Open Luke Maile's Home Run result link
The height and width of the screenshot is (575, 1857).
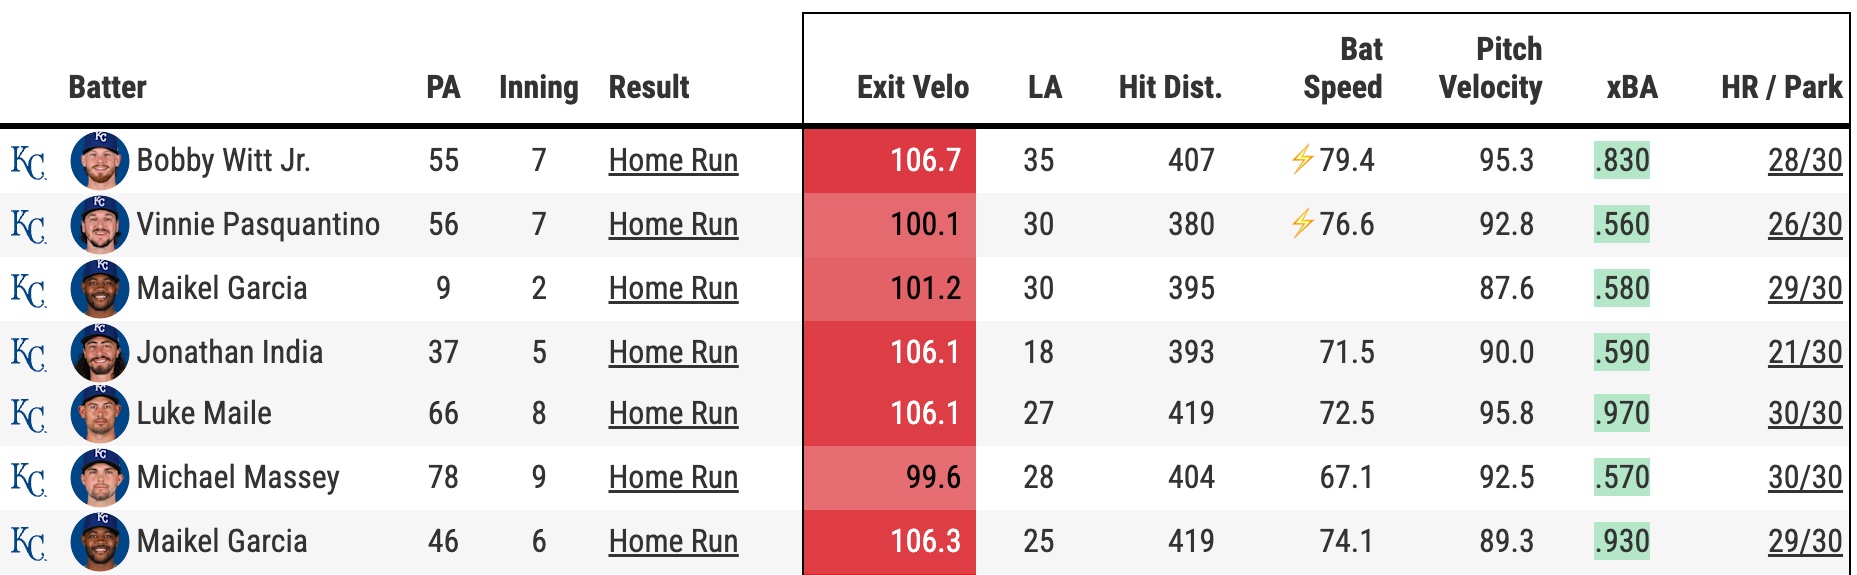(x=673, y=413)
